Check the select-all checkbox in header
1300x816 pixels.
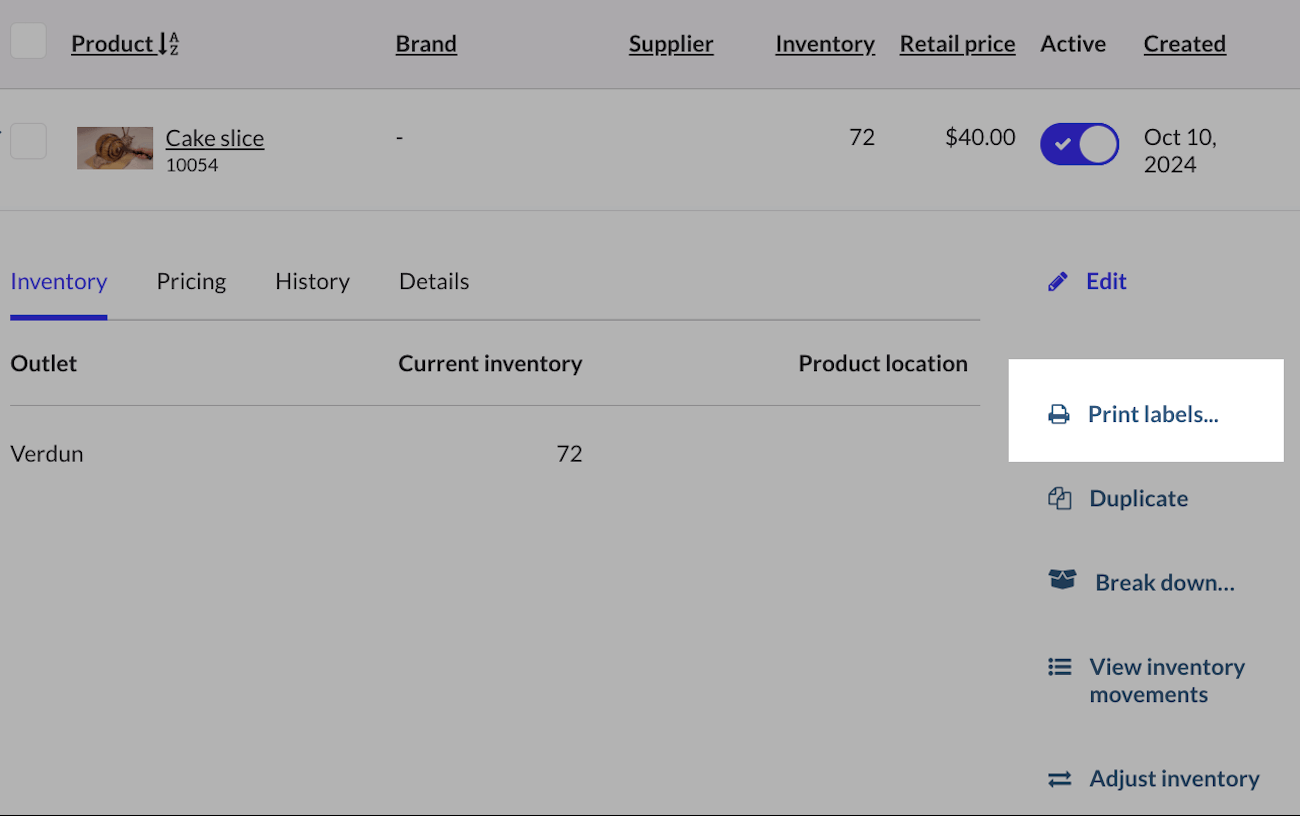(x=28, y=41)
